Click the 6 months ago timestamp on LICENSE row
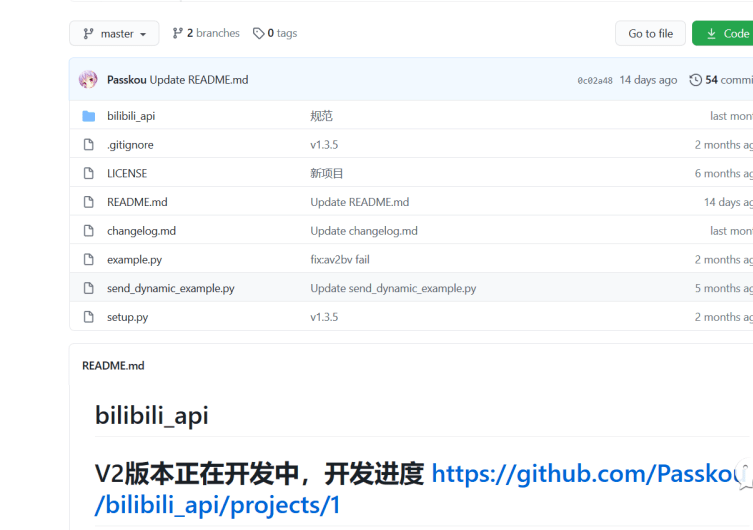The width and height of the screenshot is (753, 530). click(724, 173)
